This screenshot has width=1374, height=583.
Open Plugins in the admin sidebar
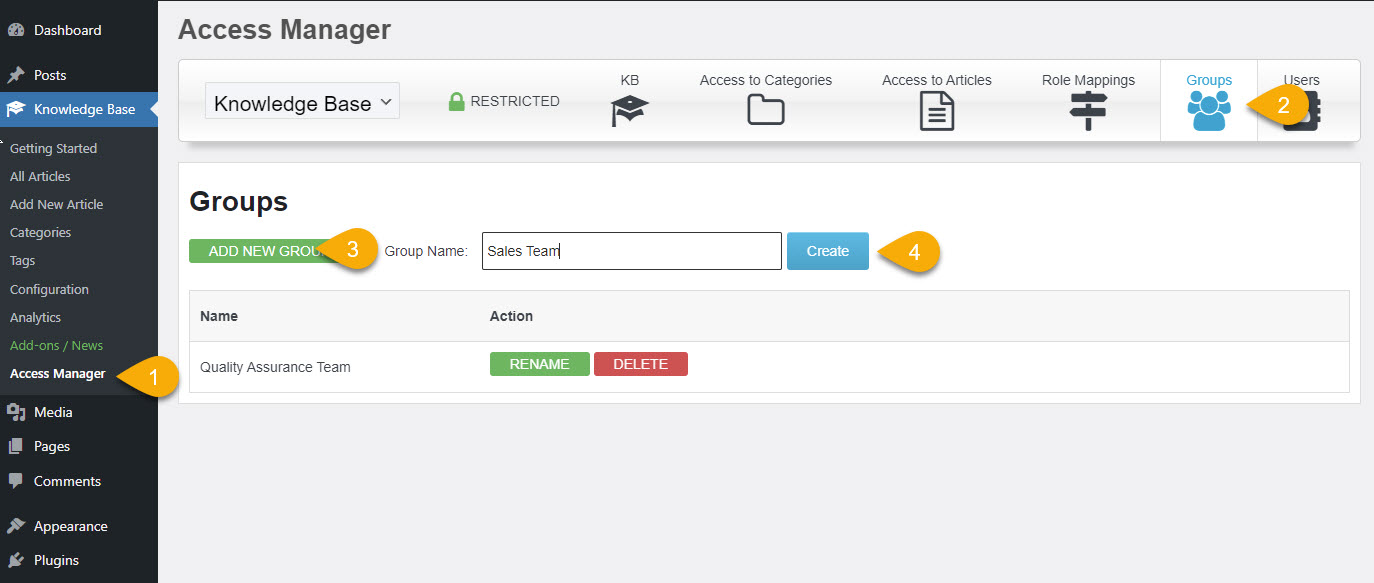point(56,560)
